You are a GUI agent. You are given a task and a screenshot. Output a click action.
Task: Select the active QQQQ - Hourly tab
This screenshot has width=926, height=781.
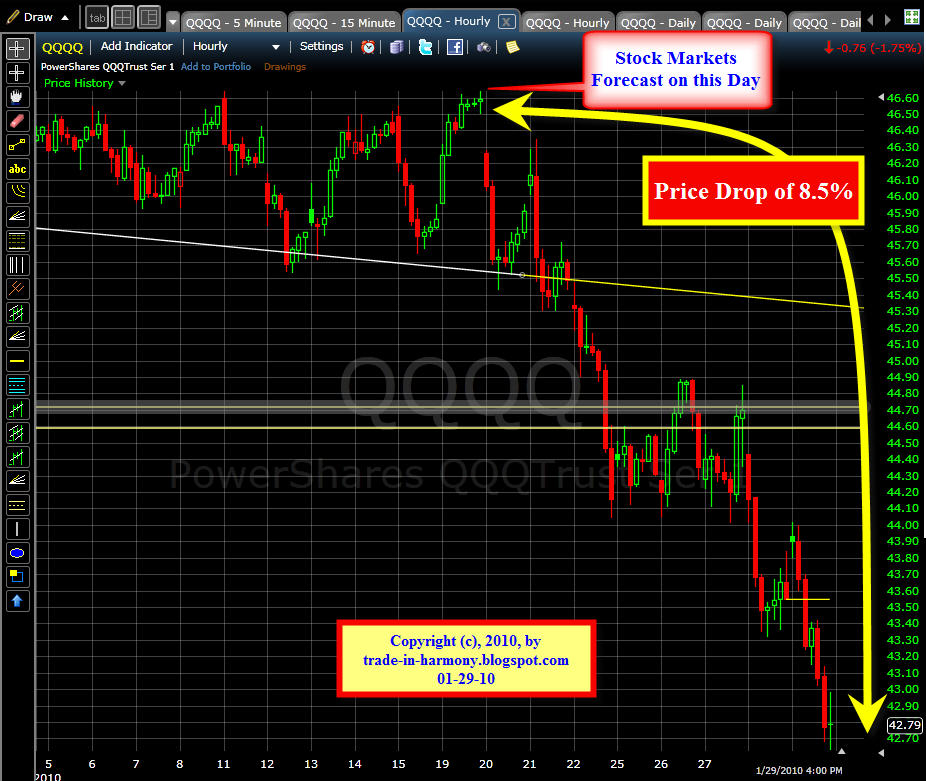(449, 21)
